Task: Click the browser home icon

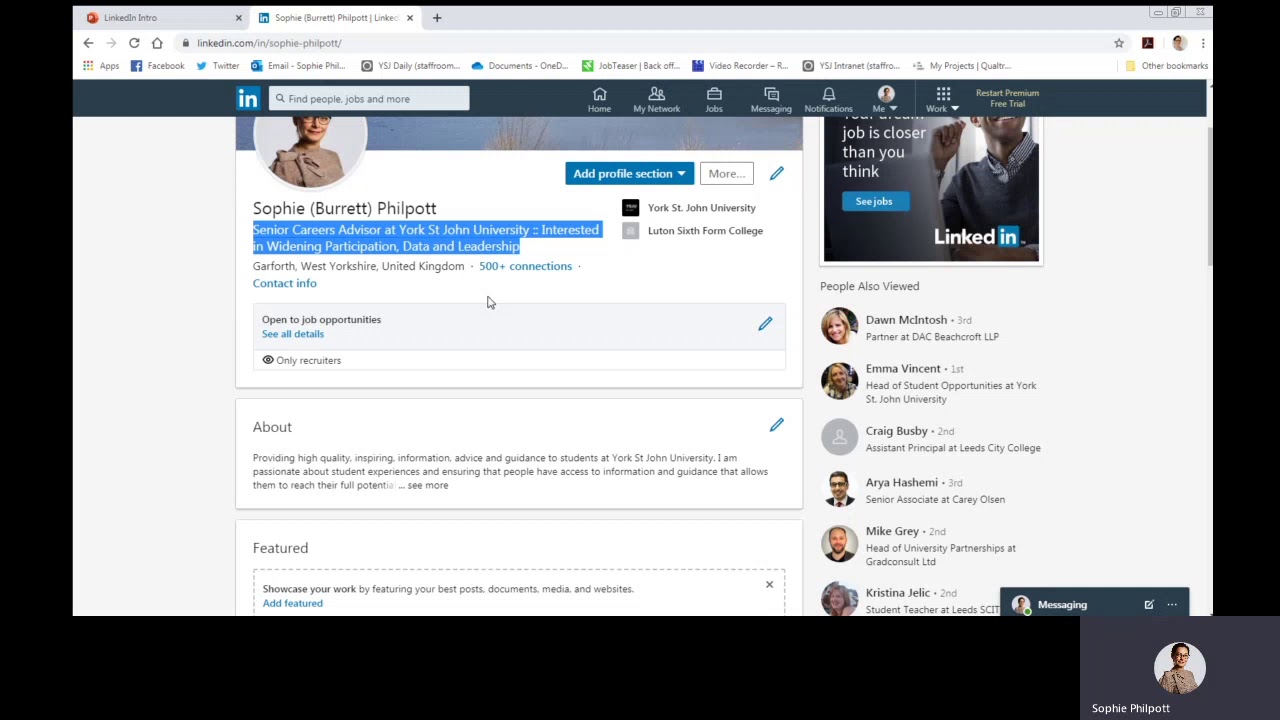Action: [157, 43]
